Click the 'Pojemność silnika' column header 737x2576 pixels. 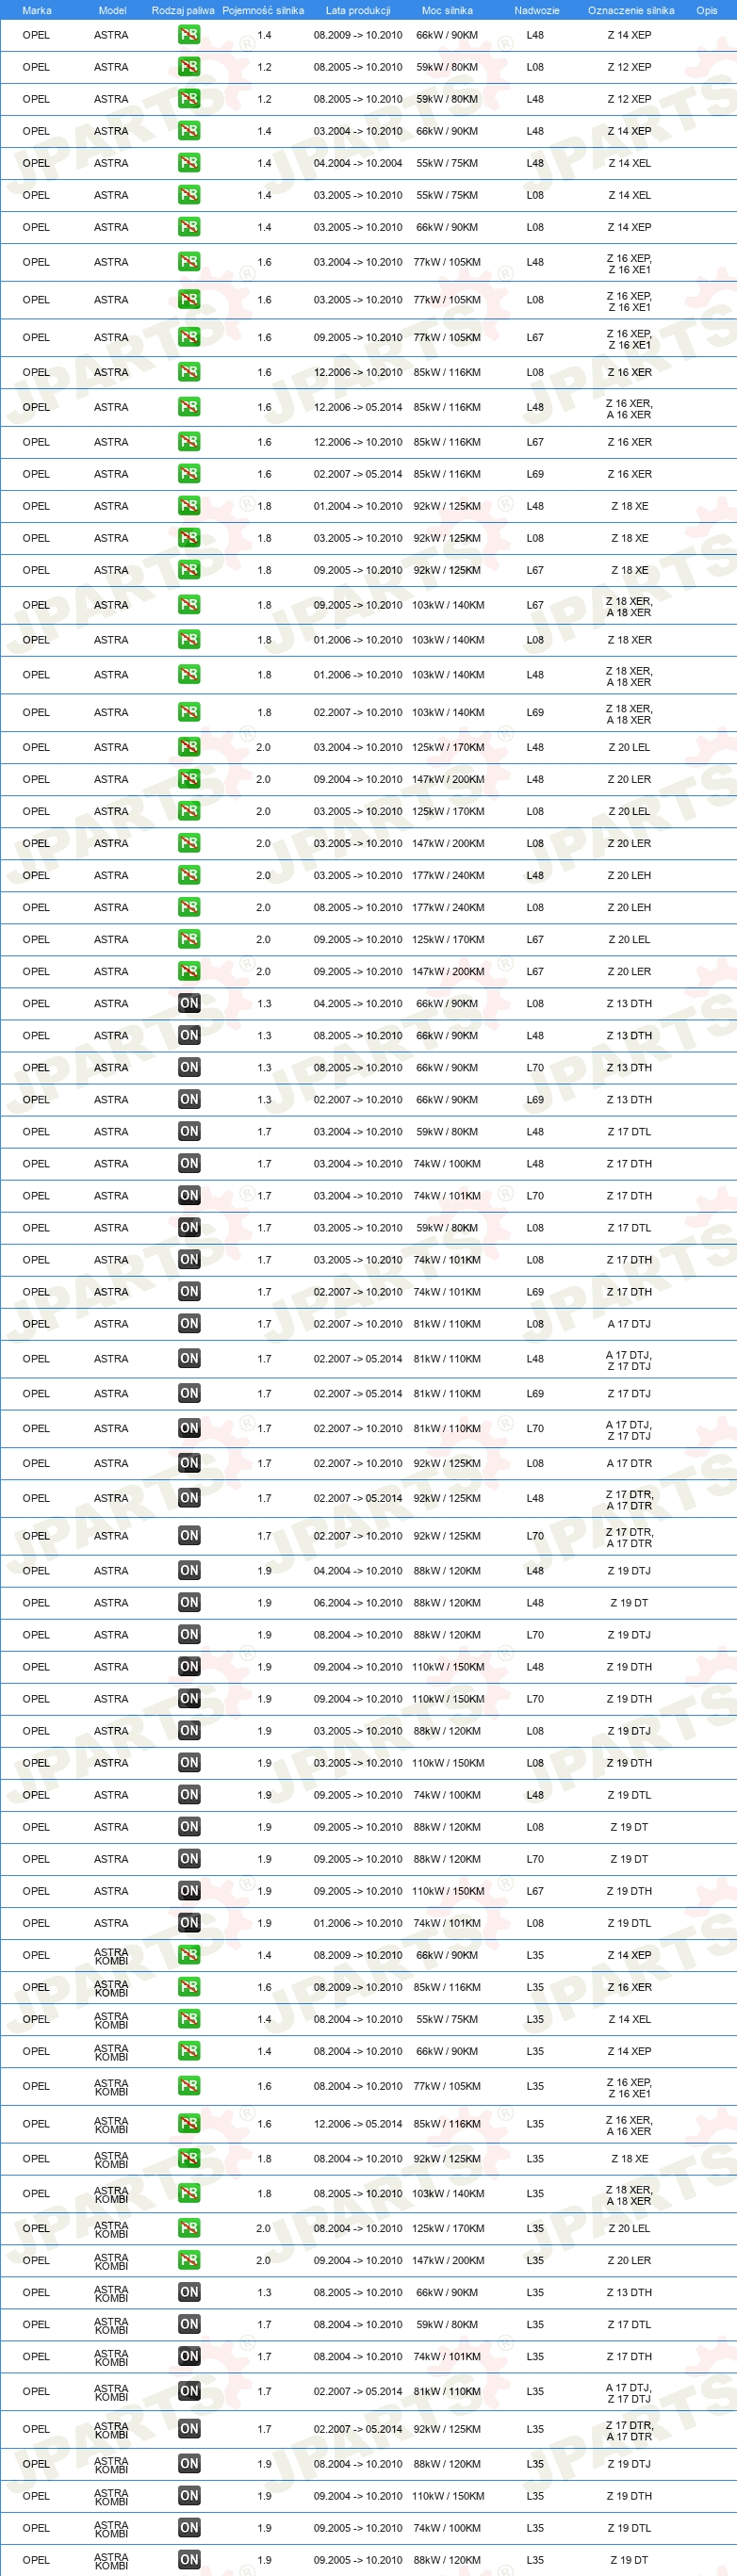pyautogui.click(x=263, y=10)
